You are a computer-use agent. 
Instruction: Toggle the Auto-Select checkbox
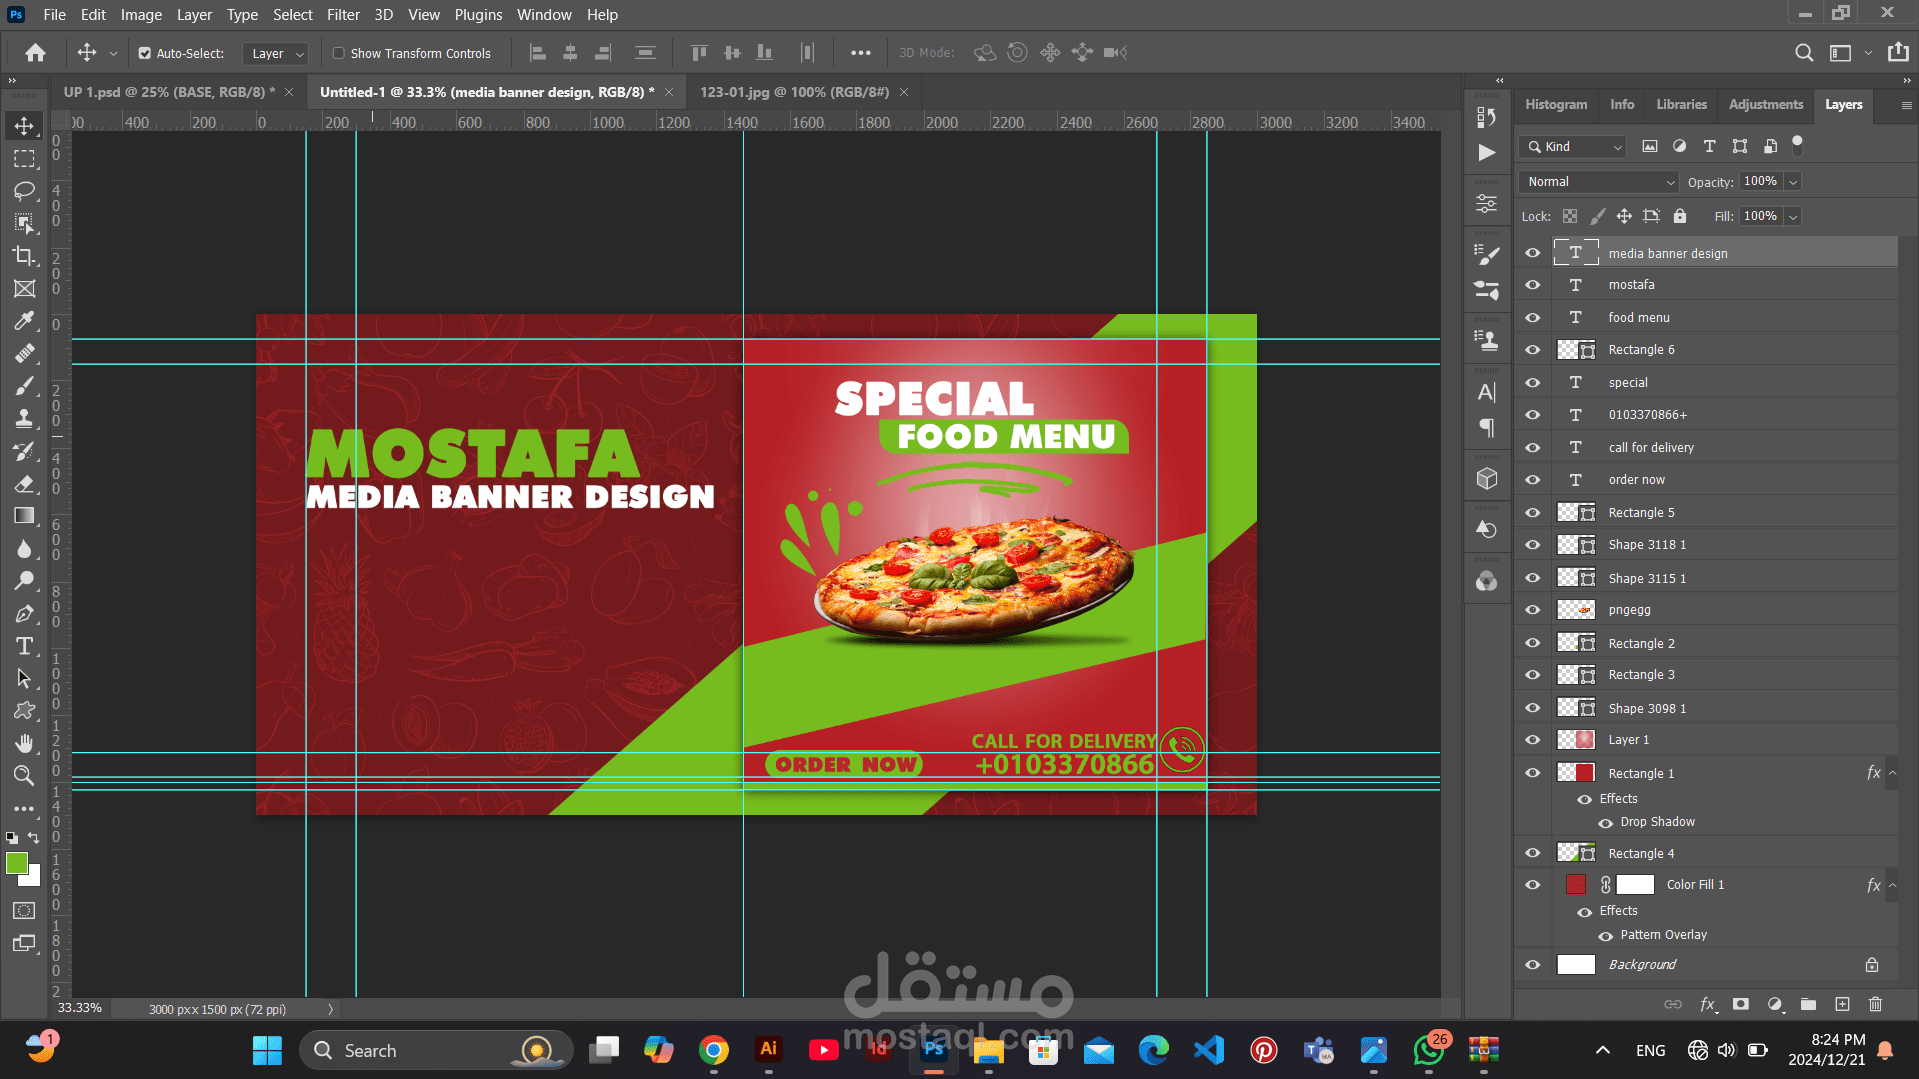tap(145, 53)
